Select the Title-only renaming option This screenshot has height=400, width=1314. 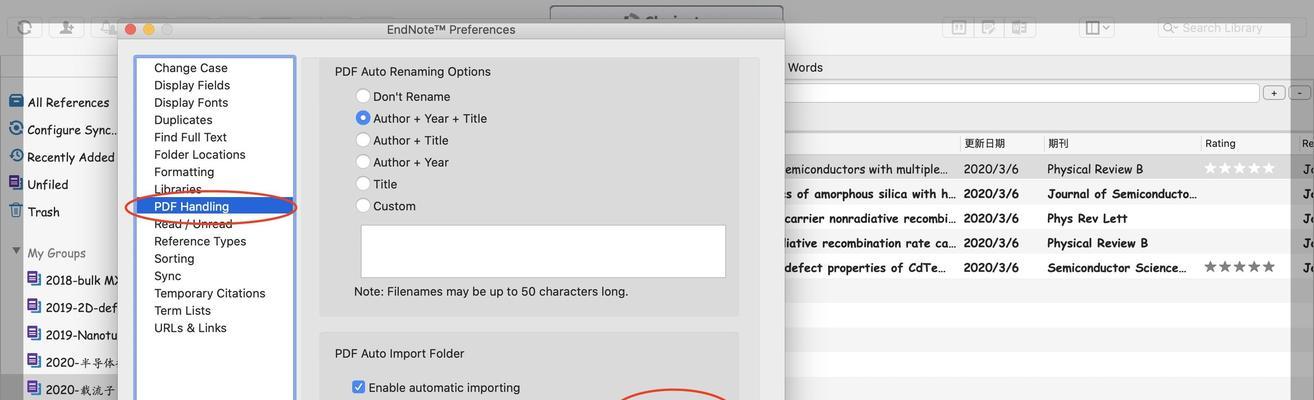363,184
